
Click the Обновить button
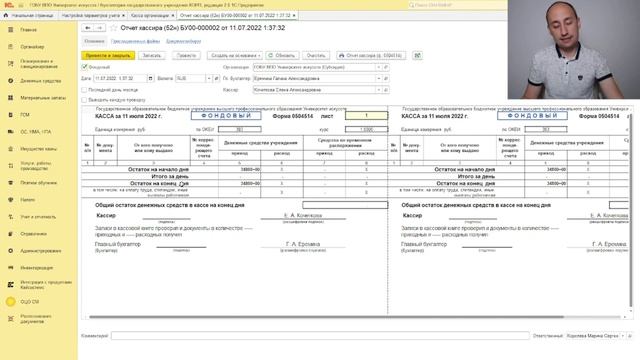point(282,56)
